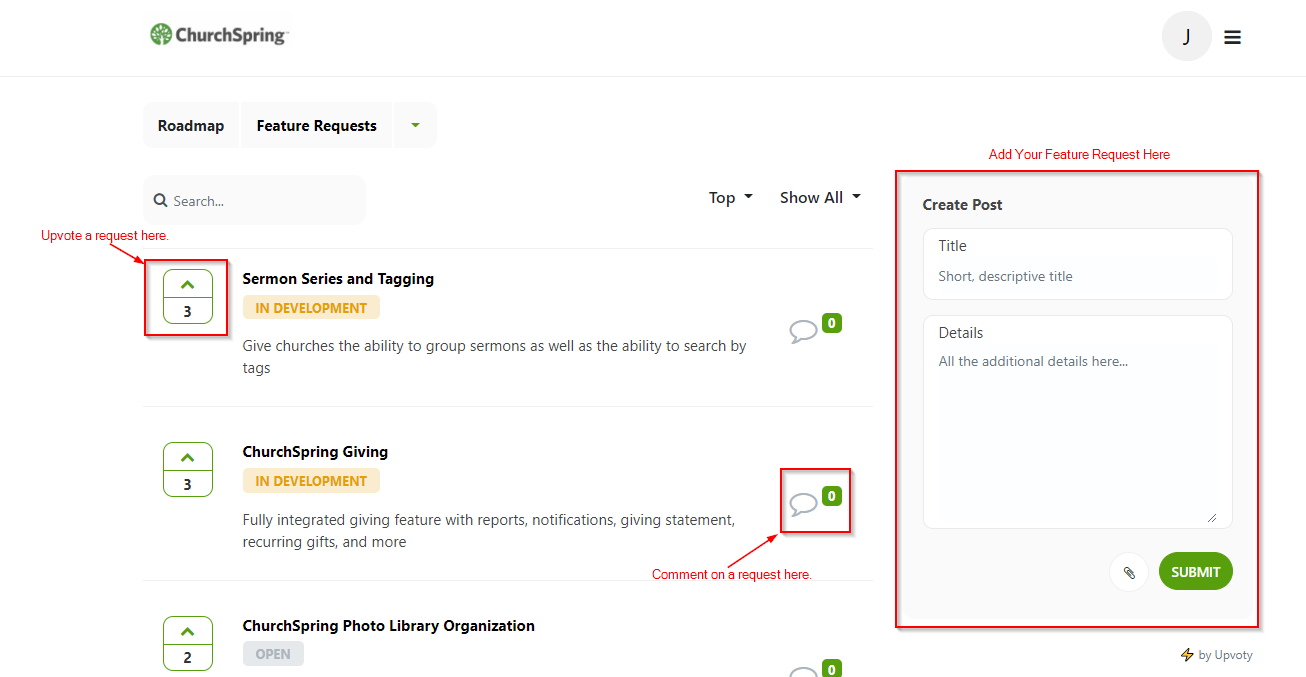Switch to the Roadmap tab
Screen dimensions: 1306x677
coord(191,126)
